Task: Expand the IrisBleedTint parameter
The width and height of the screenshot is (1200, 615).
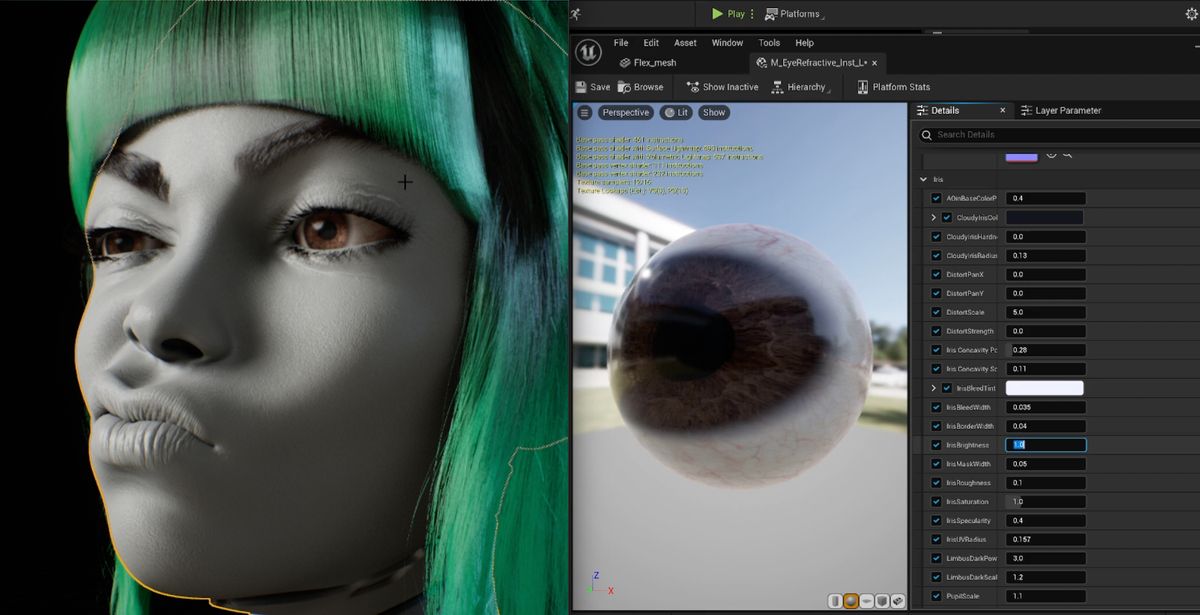Action: click(932, 387)
